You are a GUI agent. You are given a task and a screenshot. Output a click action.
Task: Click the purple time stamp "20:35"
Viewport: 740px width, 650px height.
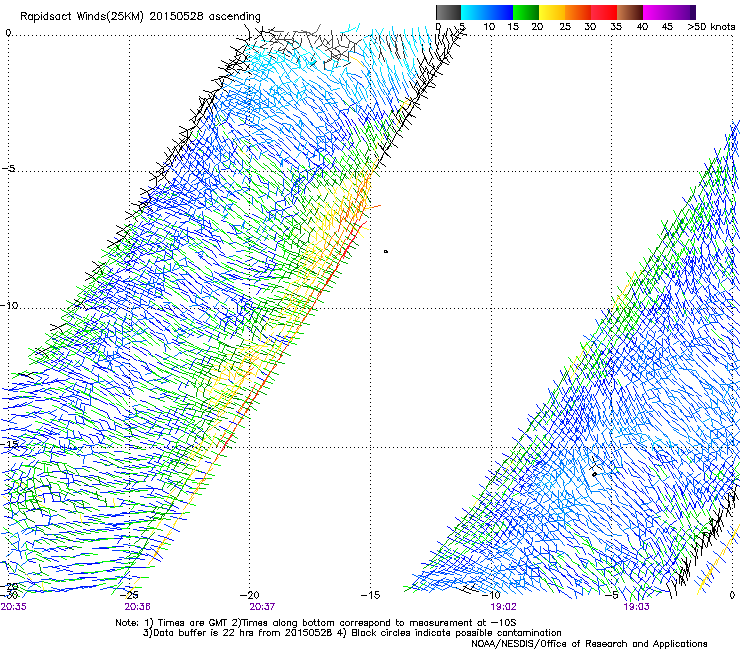point(14,606)
